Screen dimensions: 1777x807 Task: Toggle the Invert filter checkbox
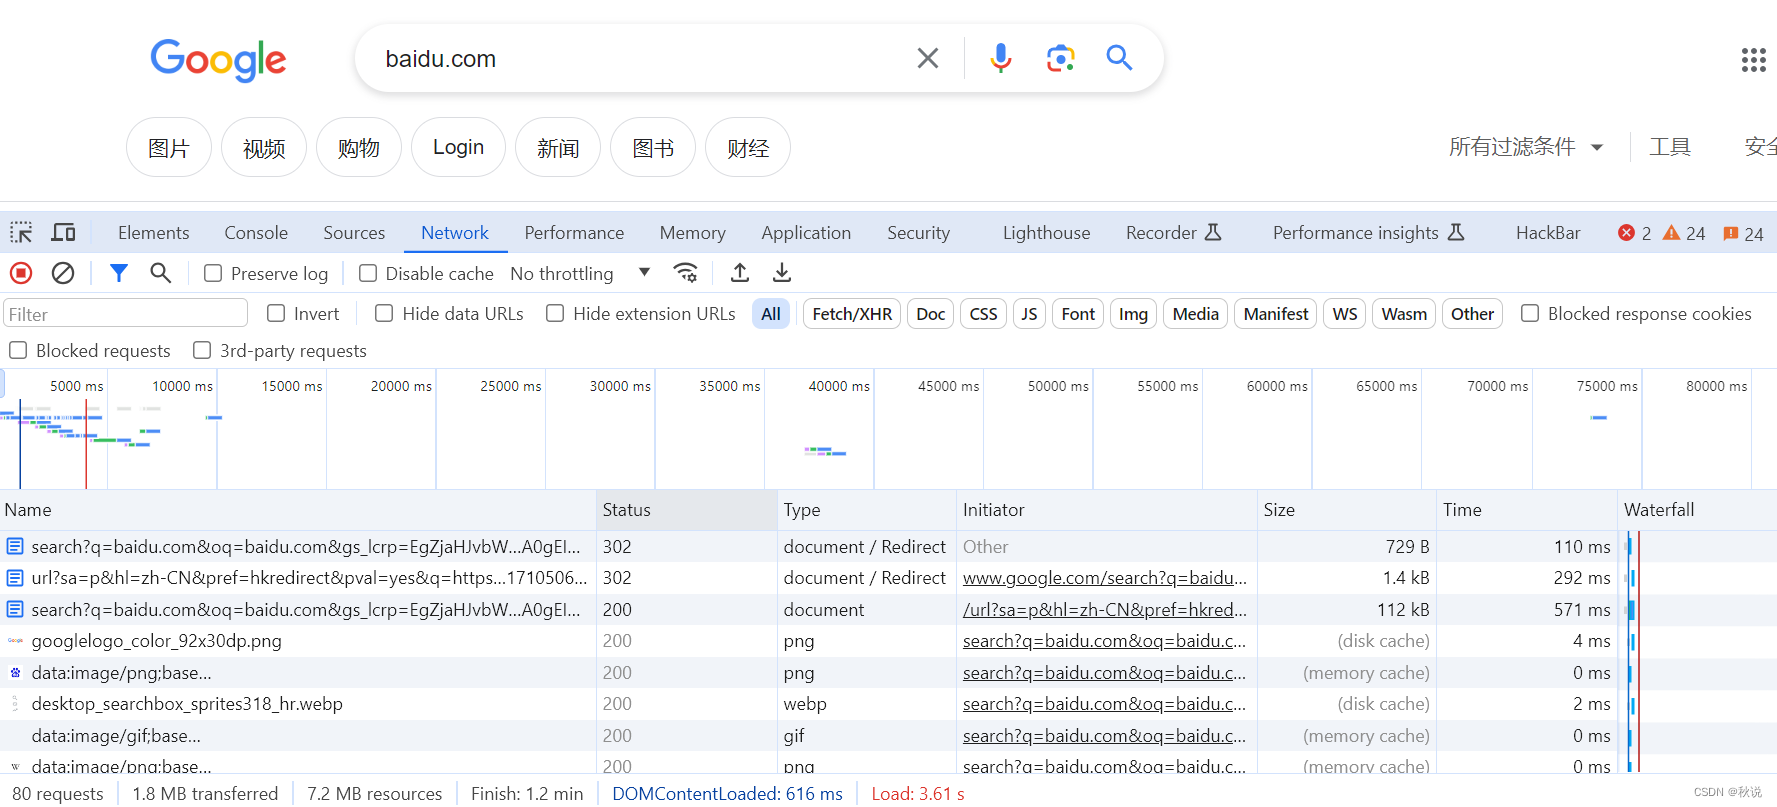pos(276,313)
